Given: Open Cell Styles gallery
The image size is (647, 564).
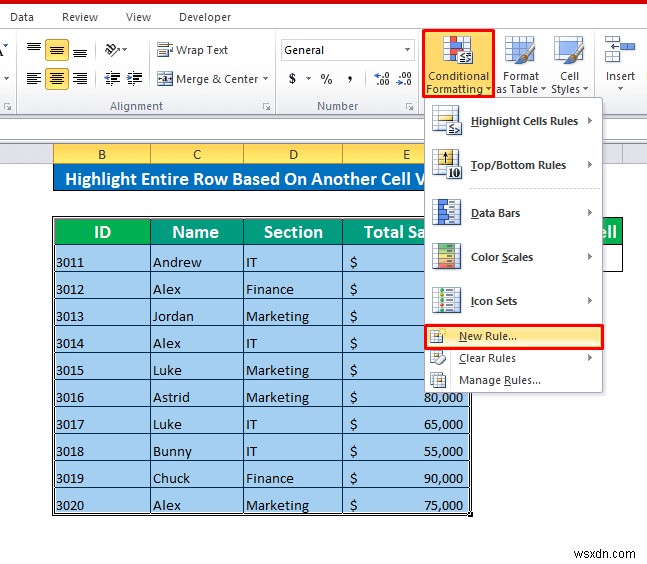Looking at the screenshot, I should 569,64.
